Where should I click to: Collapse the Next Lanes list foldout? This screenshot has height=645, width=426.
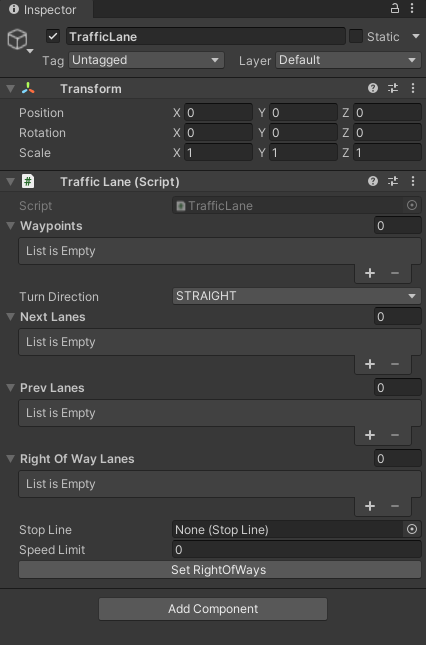(x=11, y=316)
